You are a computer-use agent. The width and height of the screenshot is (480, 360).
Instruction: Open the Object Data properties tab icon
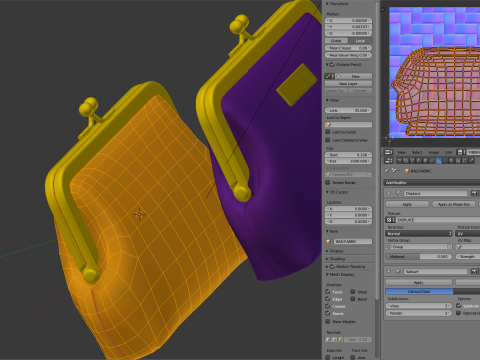(445, 160)
